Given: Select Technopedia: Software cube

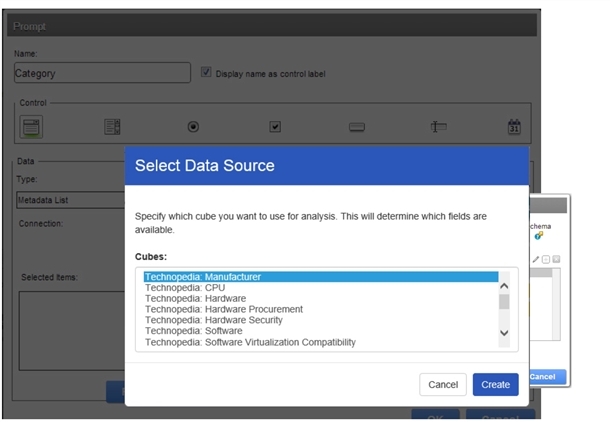Looking at the screenshot, I should 321,331.
